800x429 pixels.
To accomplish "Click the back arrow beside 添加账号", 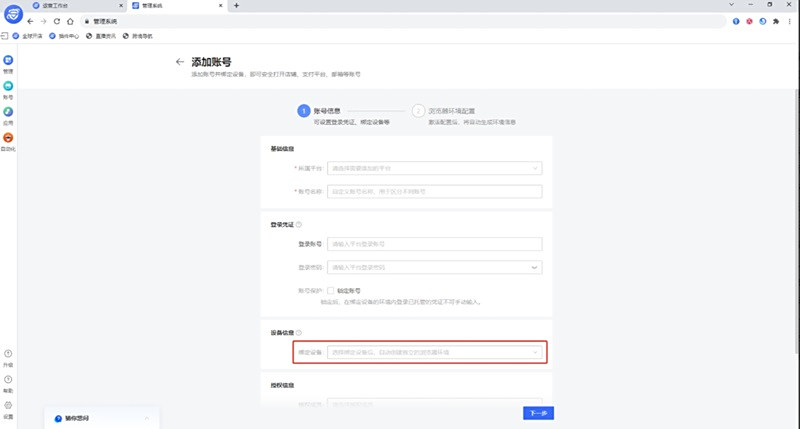I will pos(180,62).
